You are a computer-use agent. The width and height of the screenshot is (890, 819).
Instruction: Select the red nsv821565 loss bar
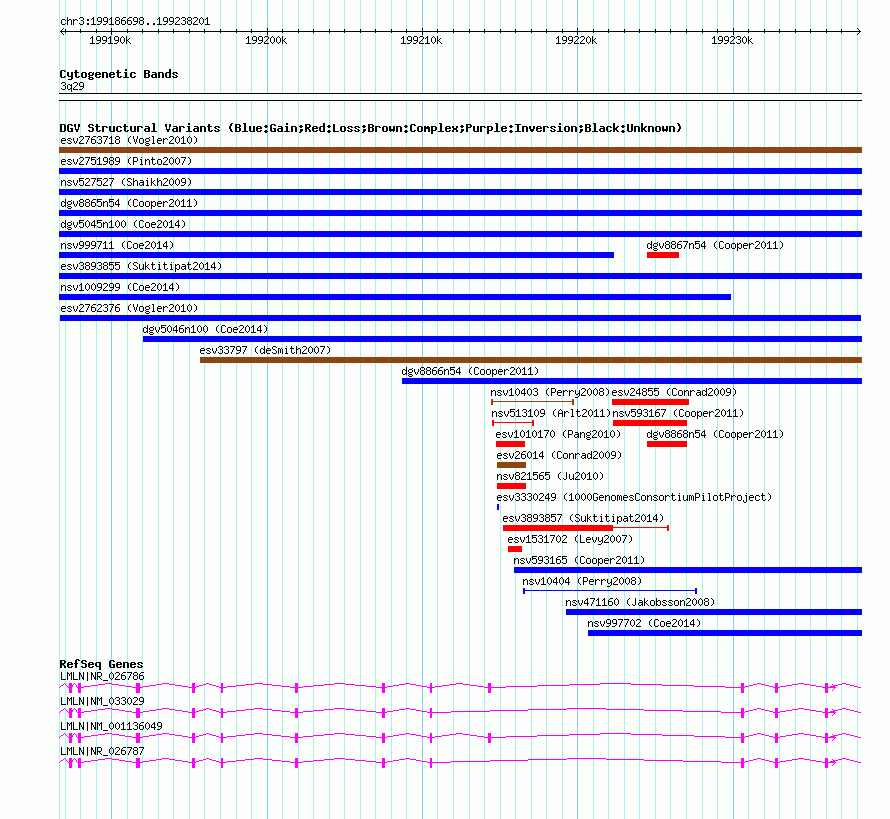click(511, 486)
